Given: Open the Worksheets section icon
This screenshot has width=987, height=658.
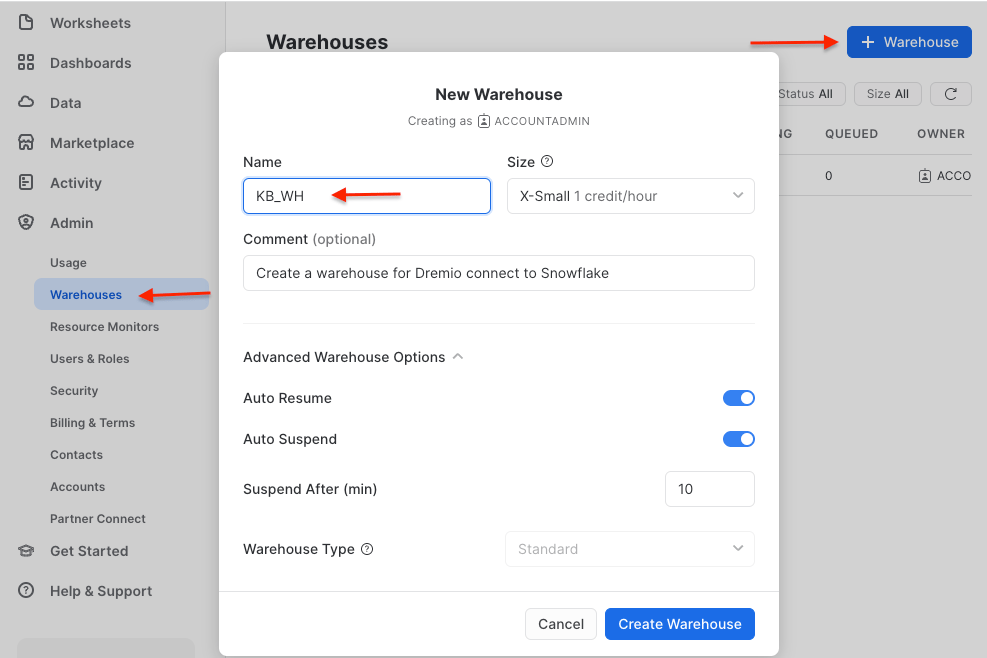Looking at the screenshot, I should (24, 22).
